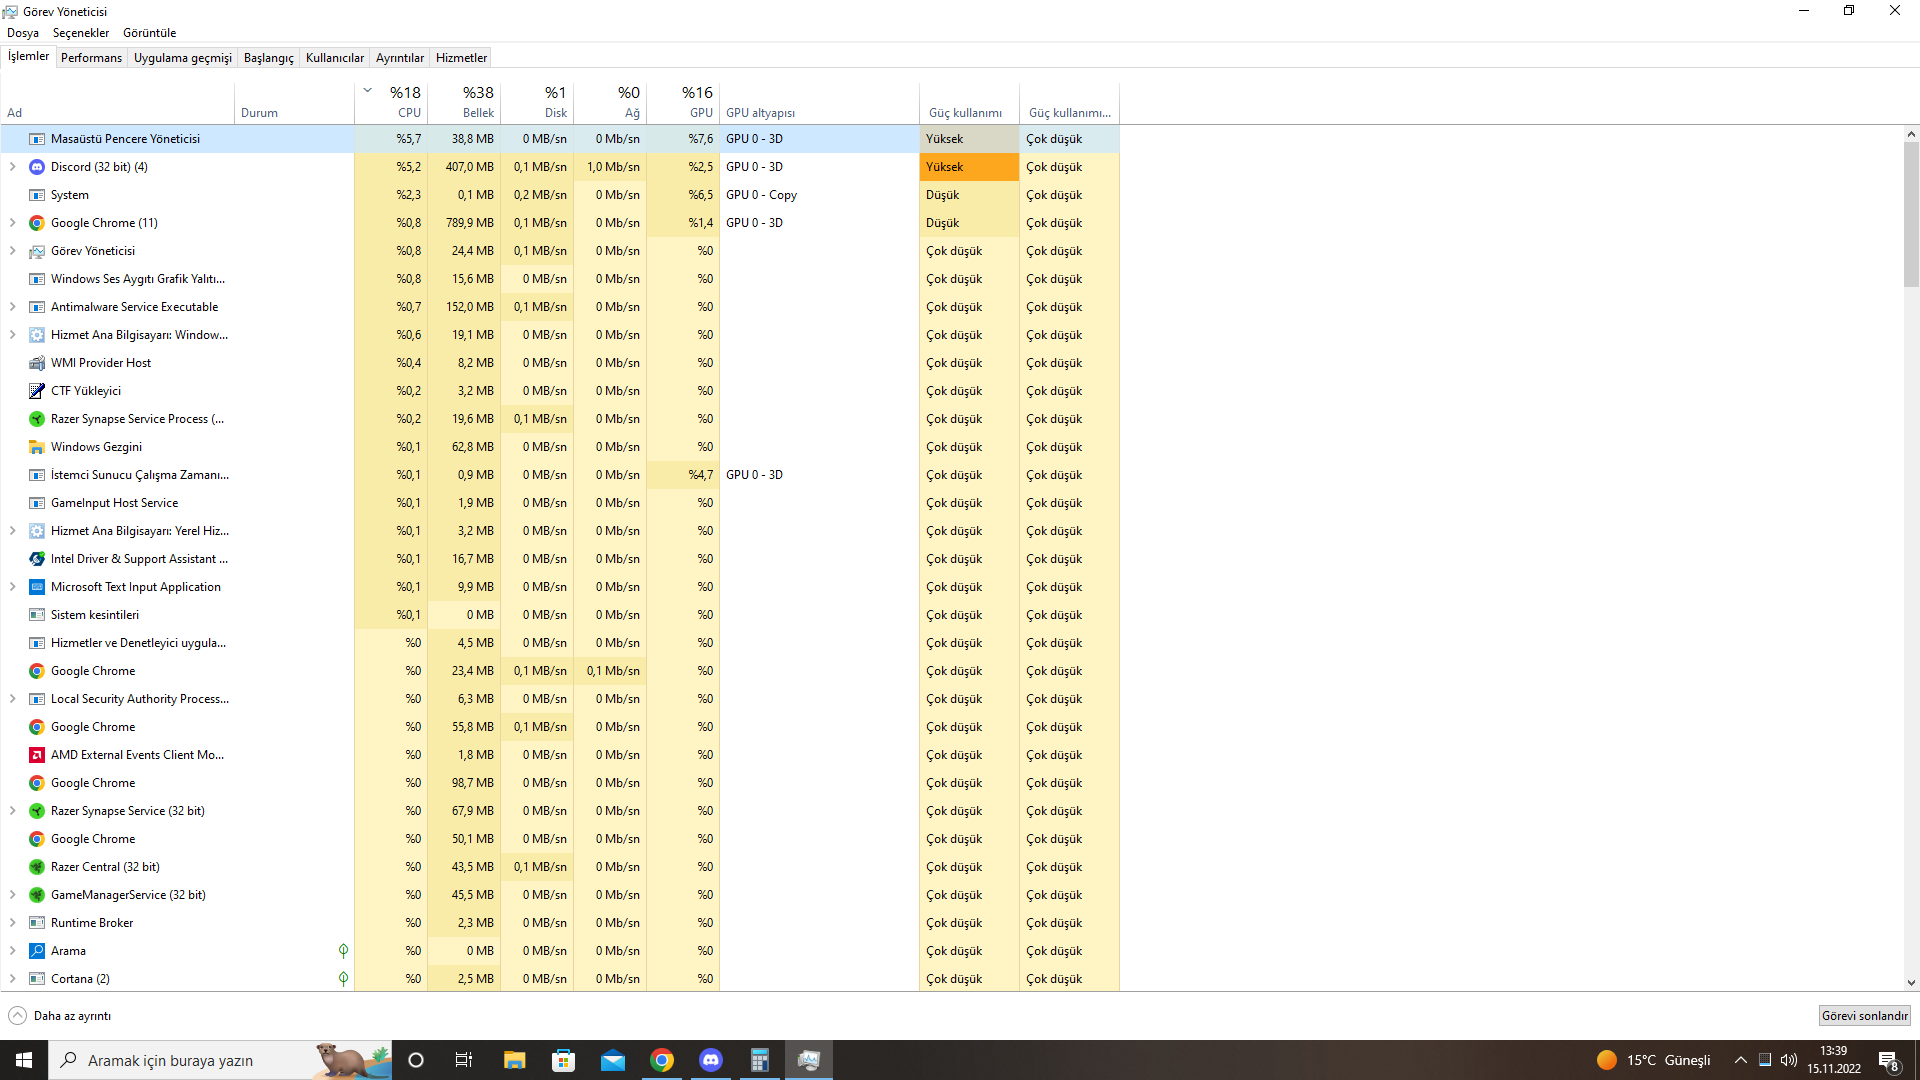This screenshot has height=1080, width=1920.
Task: Click the scrollbar down arrow
Action: coord(1911,983)
